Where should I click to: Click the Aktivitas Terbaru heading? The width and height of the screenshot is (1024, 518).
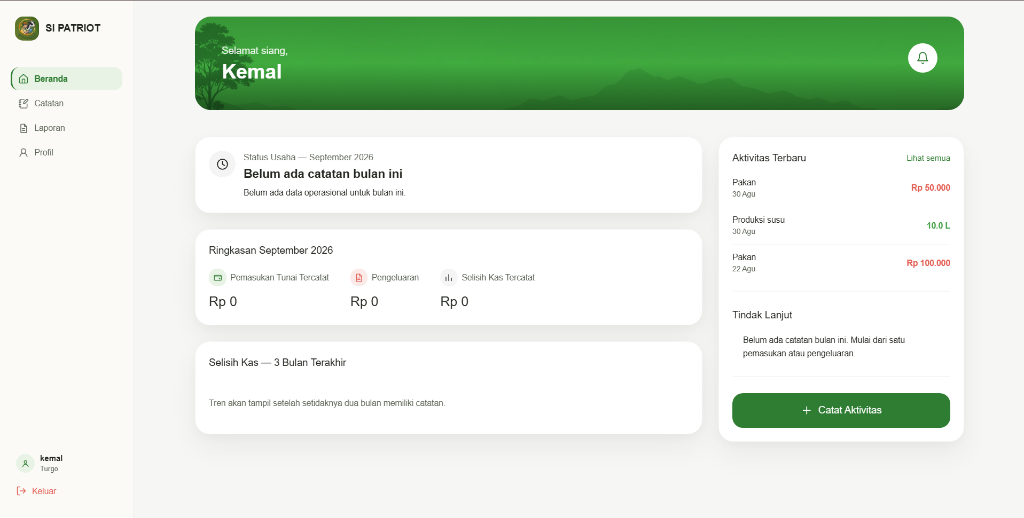point(769,158)
